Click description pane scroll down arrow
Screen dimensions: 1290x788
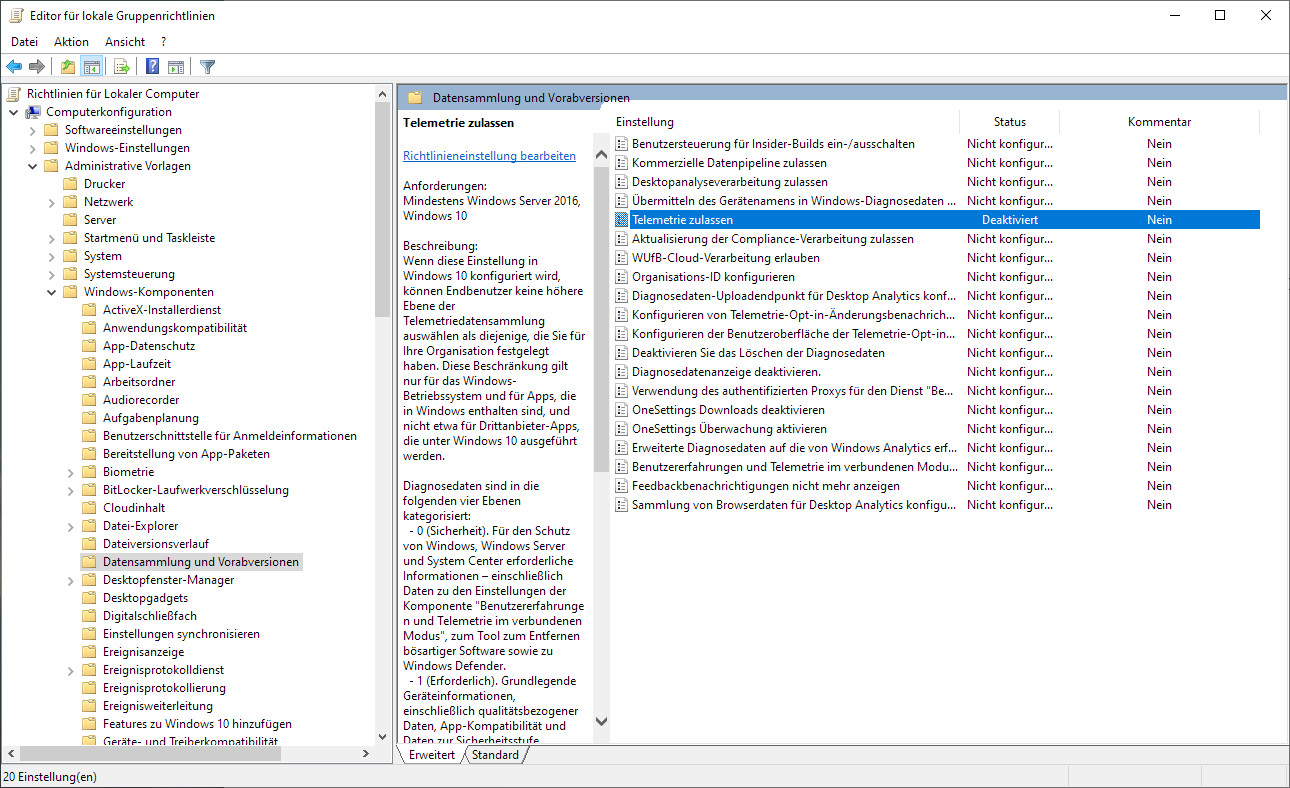tap(601, 721)
